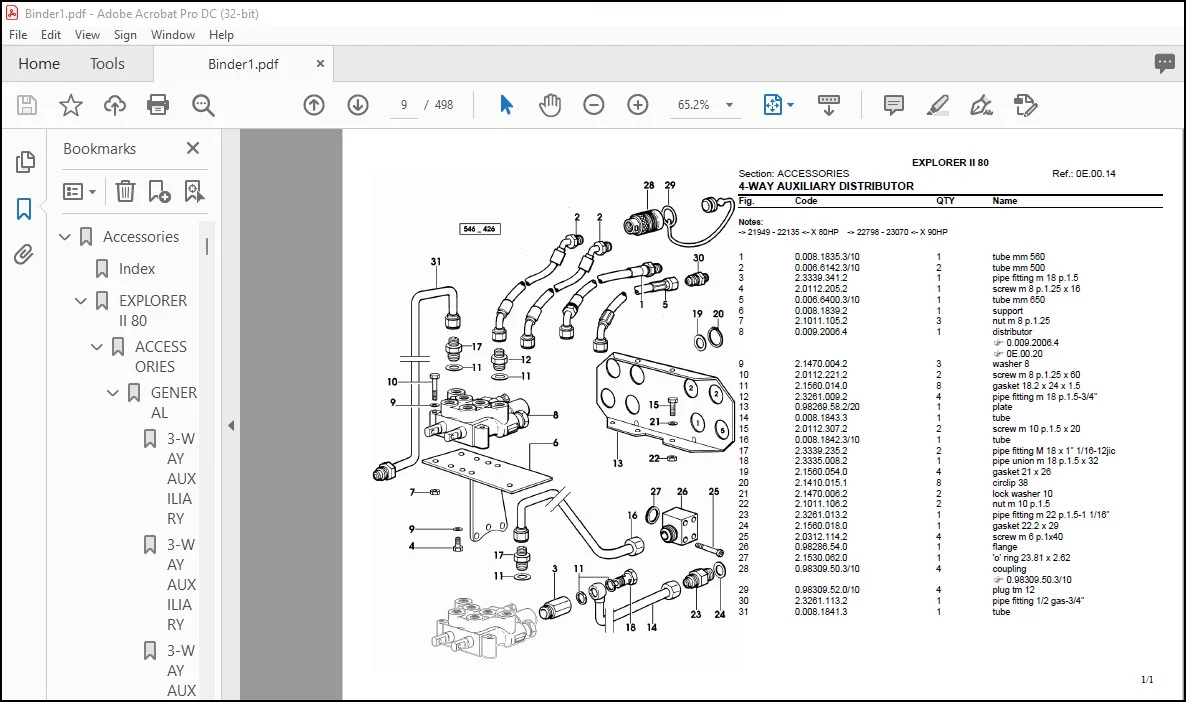Switch to the Tools tab
This screenshot has height=702, width=1186.
click(107, 64)
